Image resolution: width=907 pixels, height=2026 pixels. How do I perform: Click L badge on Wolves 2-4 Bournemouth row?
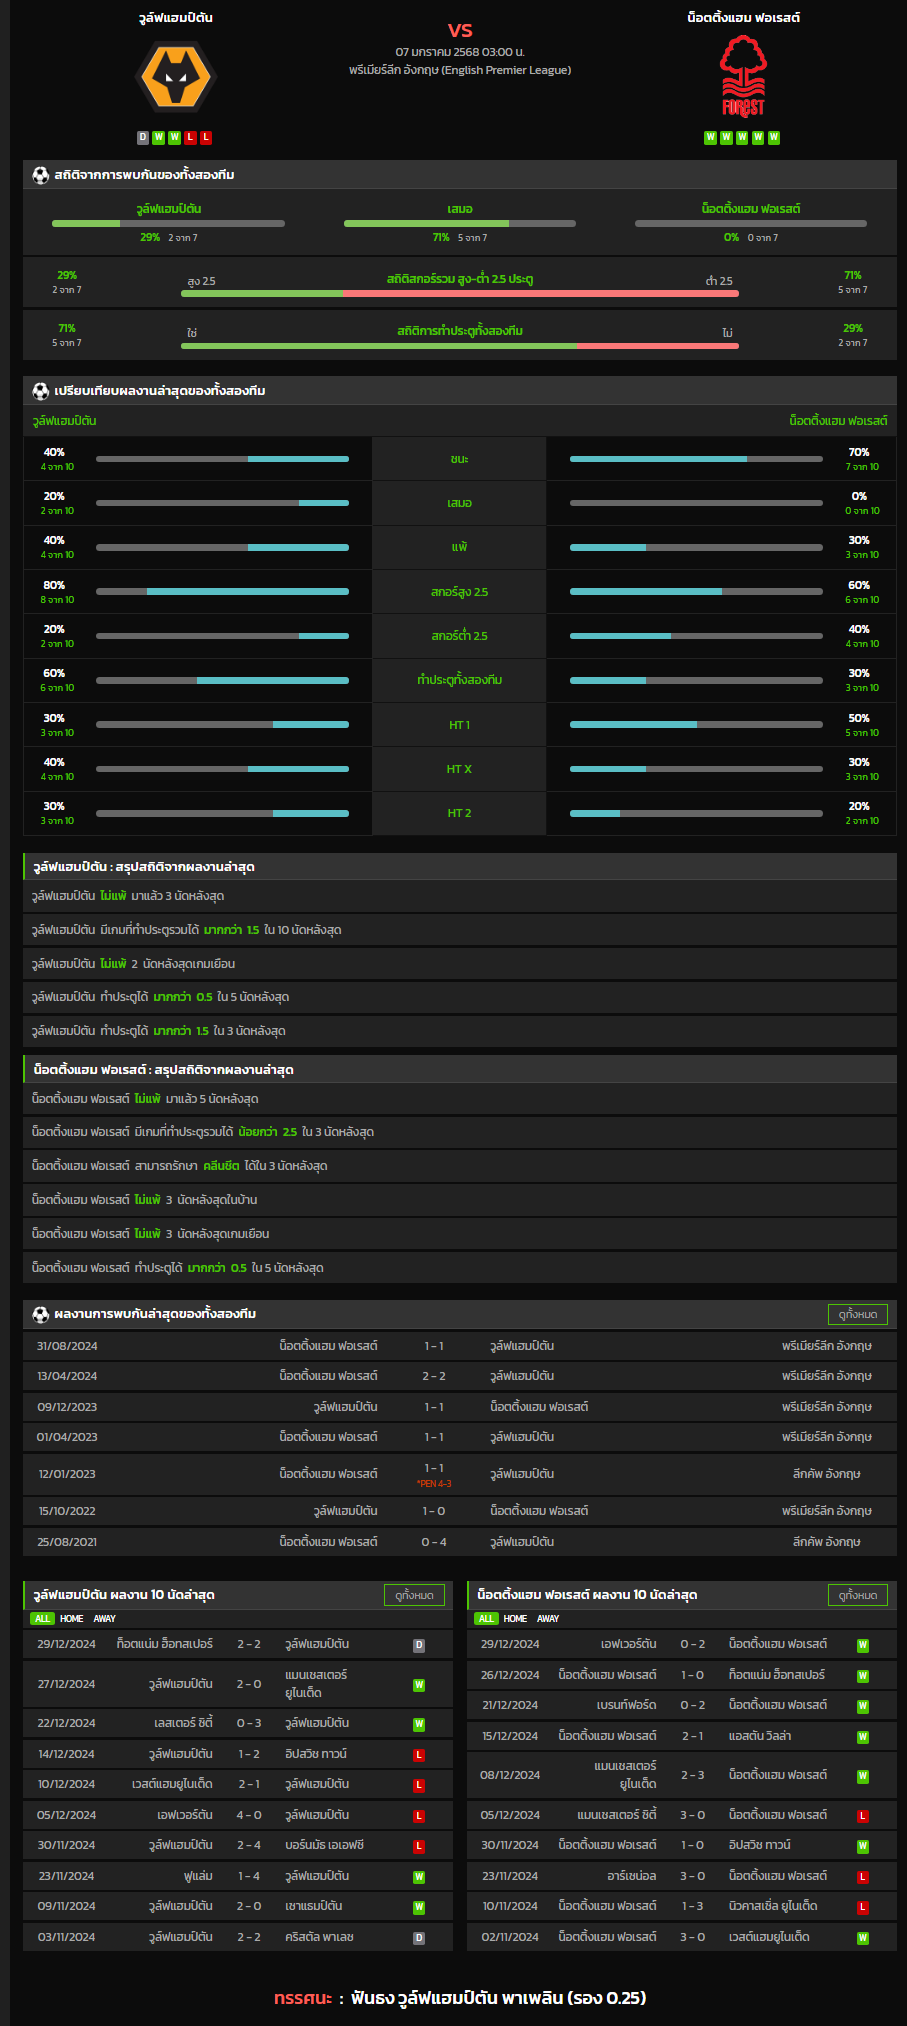coord(419,1846)
